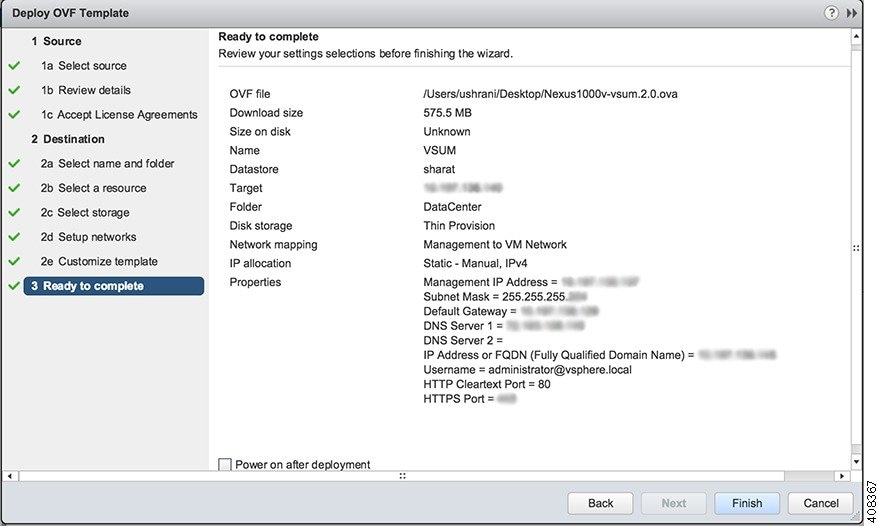The image size is (878, 526).
Task: Click the DataCenter folder value
Action: tap(452, 207)
